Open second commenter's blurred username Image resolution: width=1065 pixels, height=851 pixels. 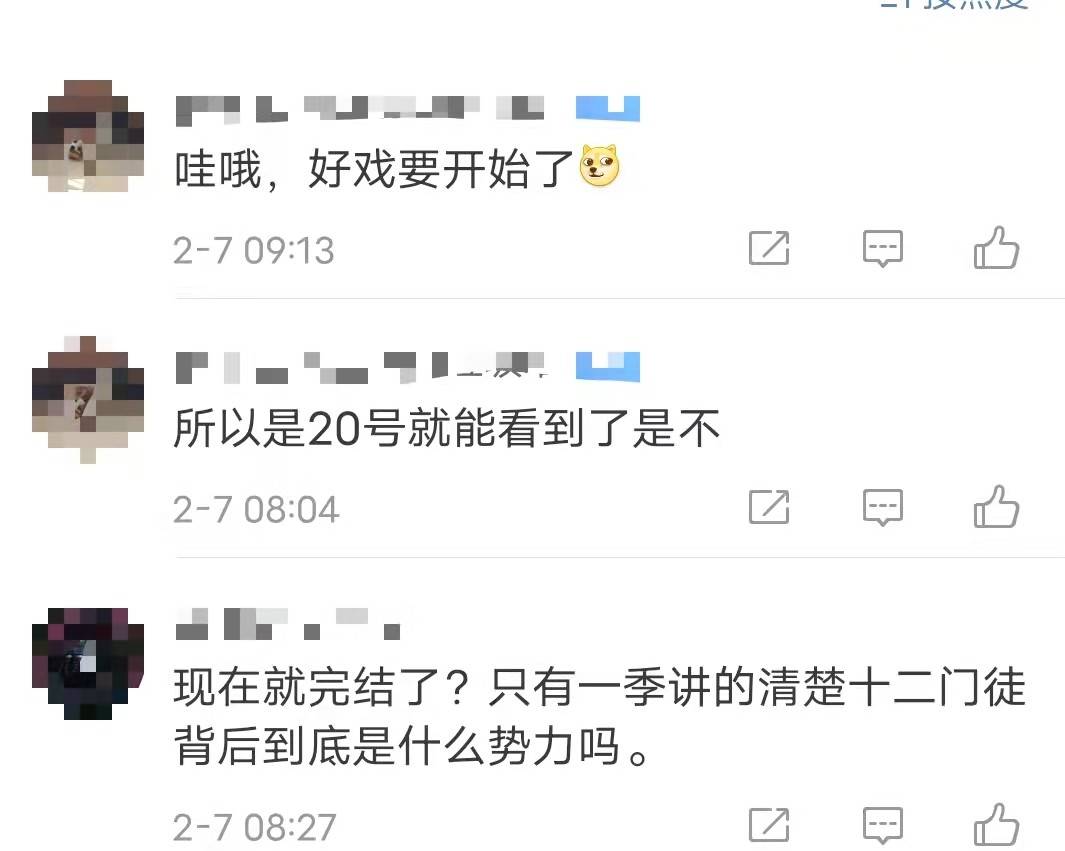(360, 367)
